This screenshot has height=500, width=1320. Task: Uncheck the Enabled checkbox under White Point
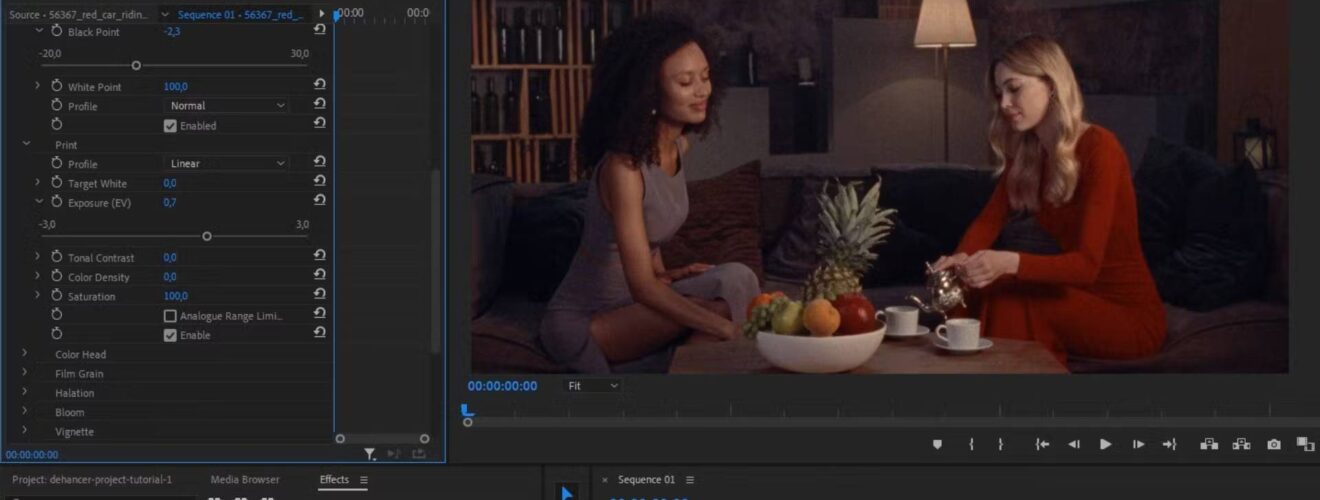(170, 126)
